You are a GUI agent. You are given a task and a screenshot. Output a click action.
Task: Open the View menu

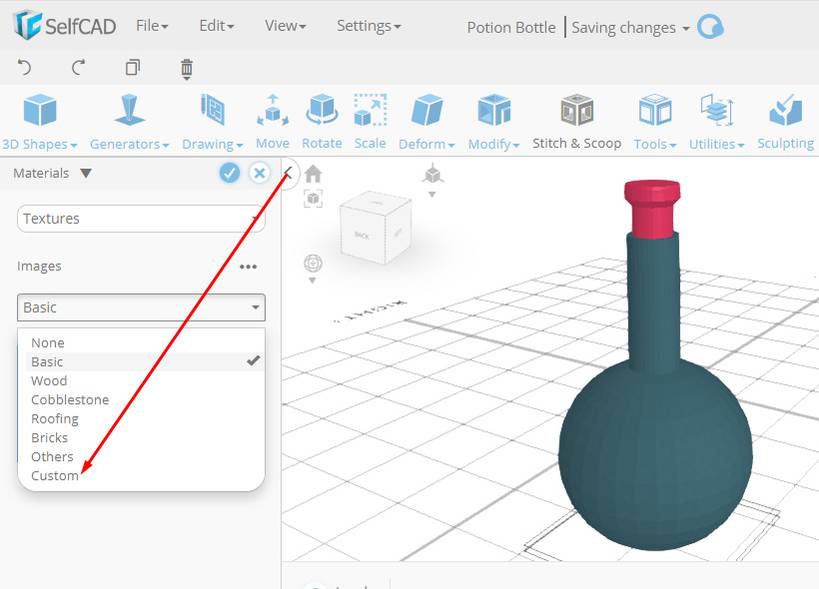[x=285, y=26]
